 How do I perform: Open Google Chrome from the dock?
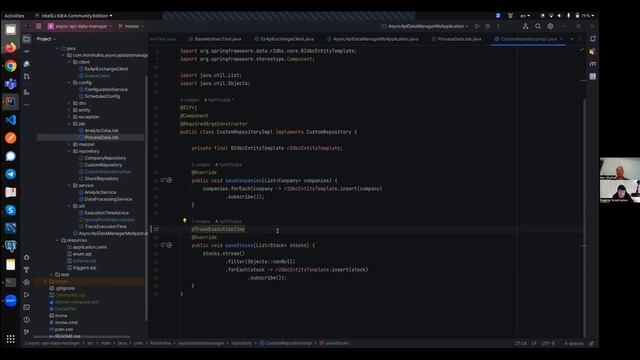coord(11,66)
